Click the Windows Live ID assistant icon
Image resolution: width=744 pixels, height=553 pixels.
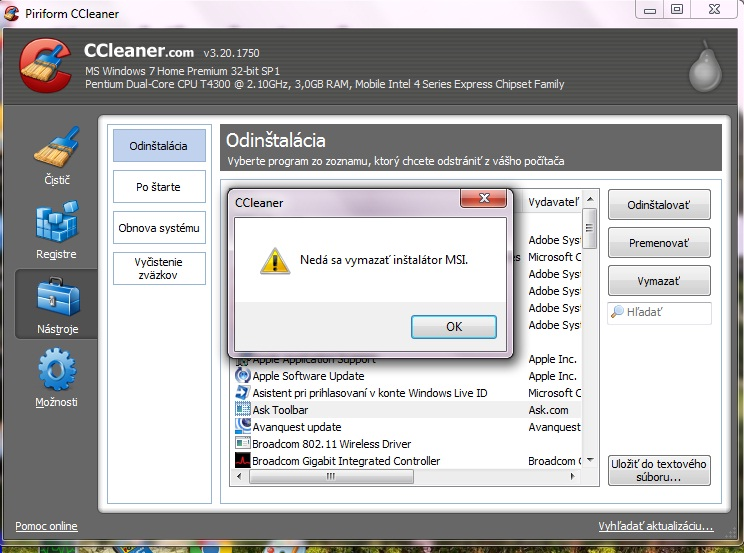pos(242,393)
